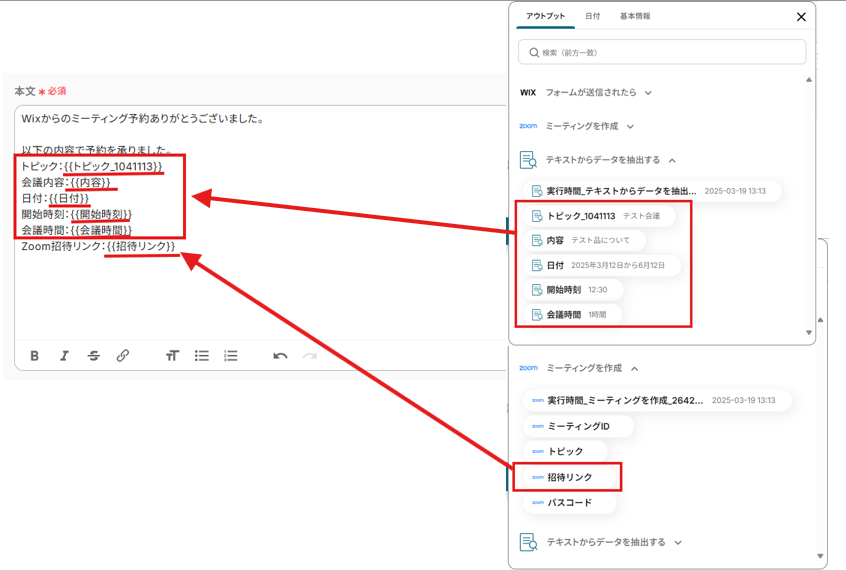Insert a bulleted list
Viewport: 846px width, 571px height.
click(x=202, y=356)
